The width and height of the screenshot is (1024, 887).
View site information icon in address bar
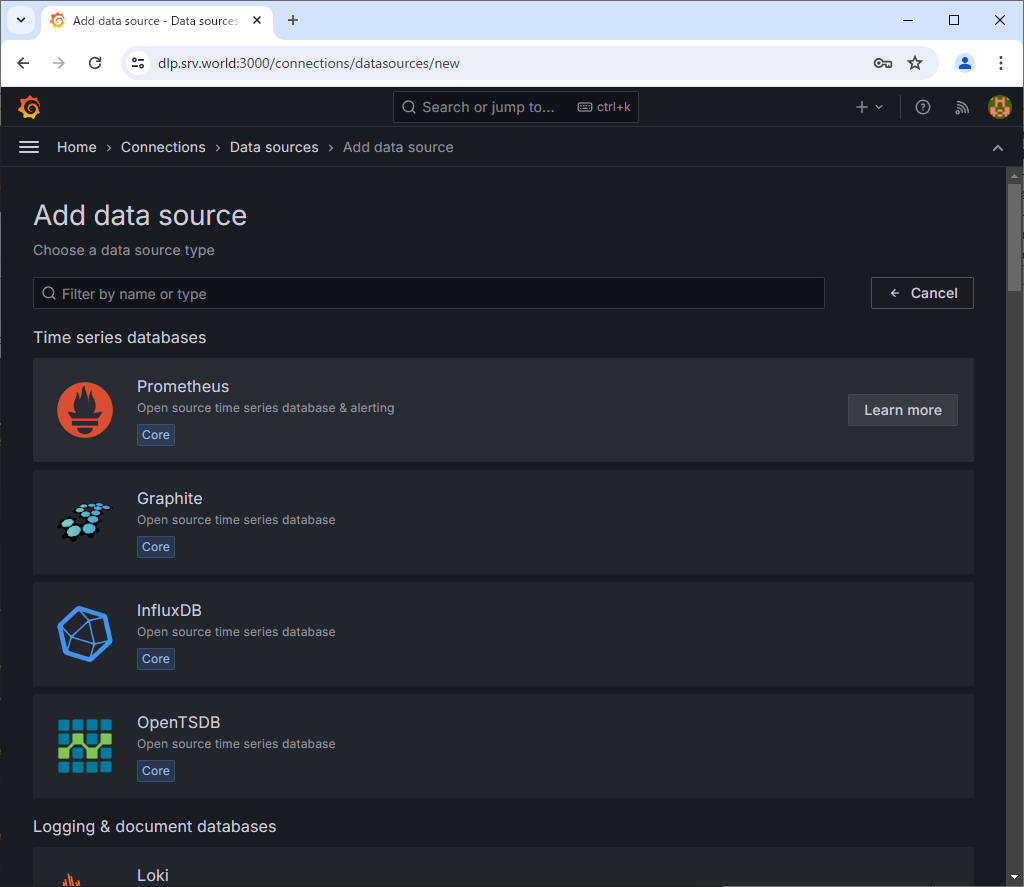coord(138,63)
